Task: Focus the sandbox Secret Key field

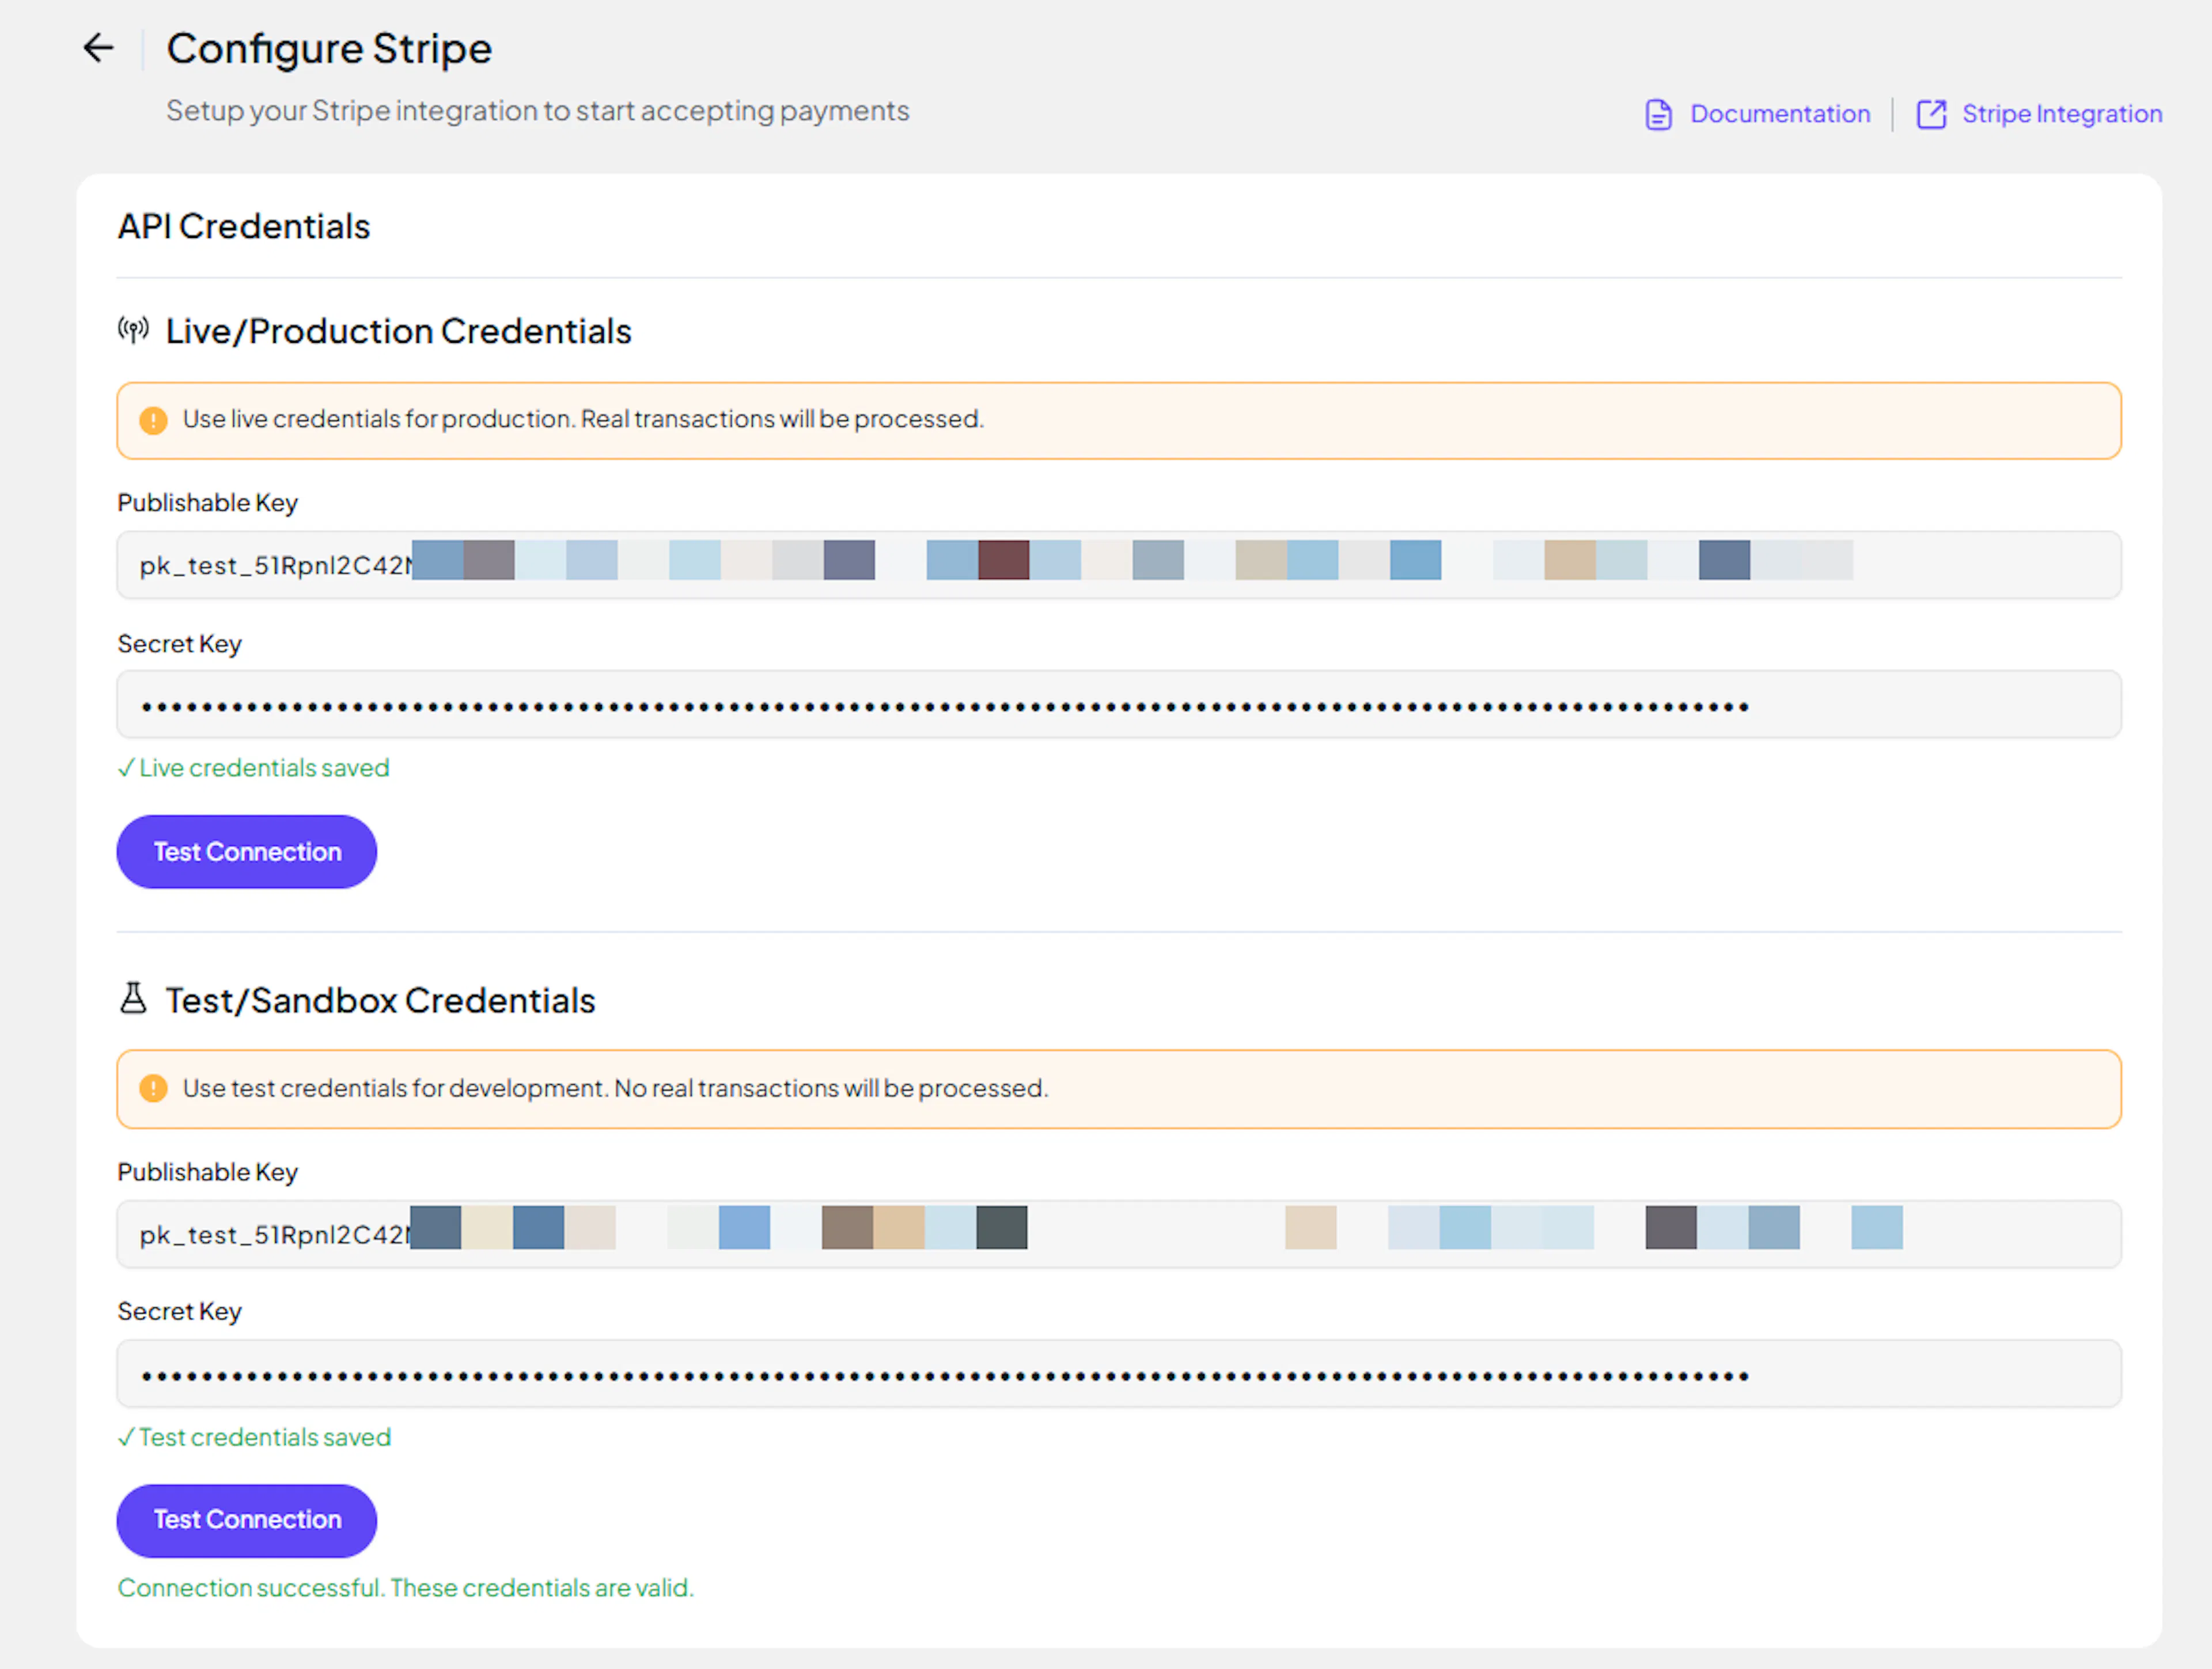Action: tap(1118, 1374)
